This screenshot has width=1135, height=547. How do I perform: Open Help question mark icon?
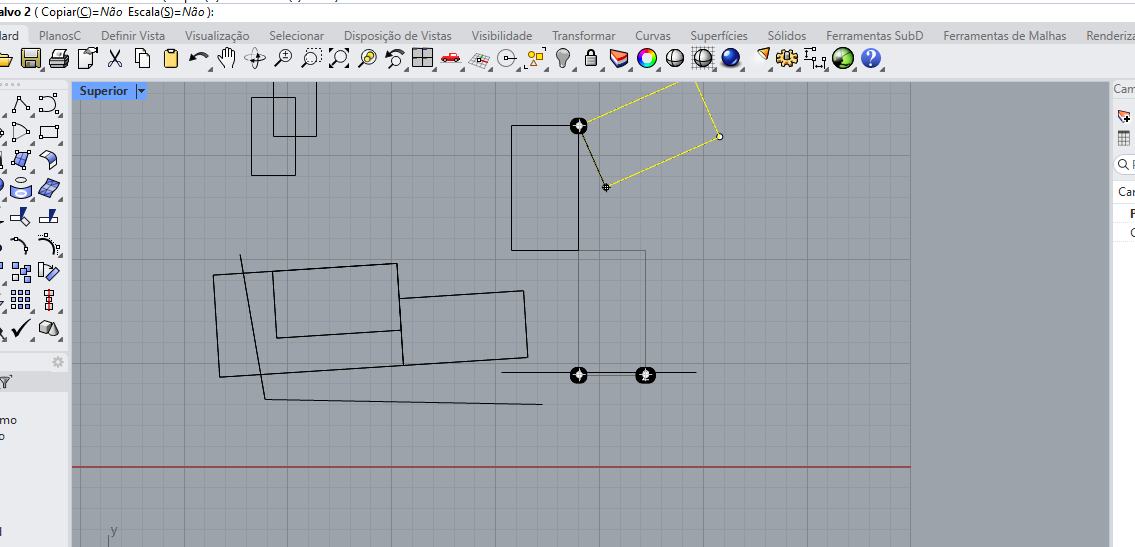(871, 58)
